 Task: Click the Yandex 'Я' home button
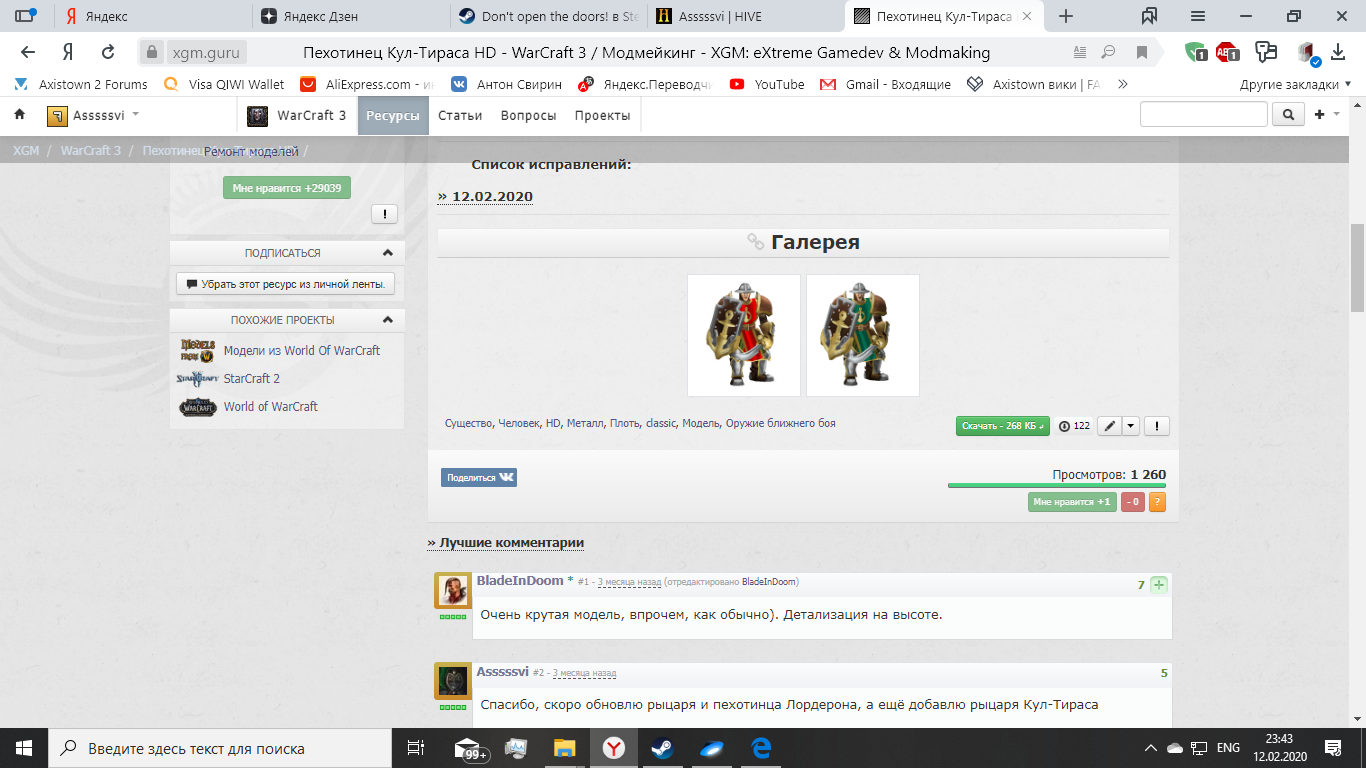click(68, 52)
